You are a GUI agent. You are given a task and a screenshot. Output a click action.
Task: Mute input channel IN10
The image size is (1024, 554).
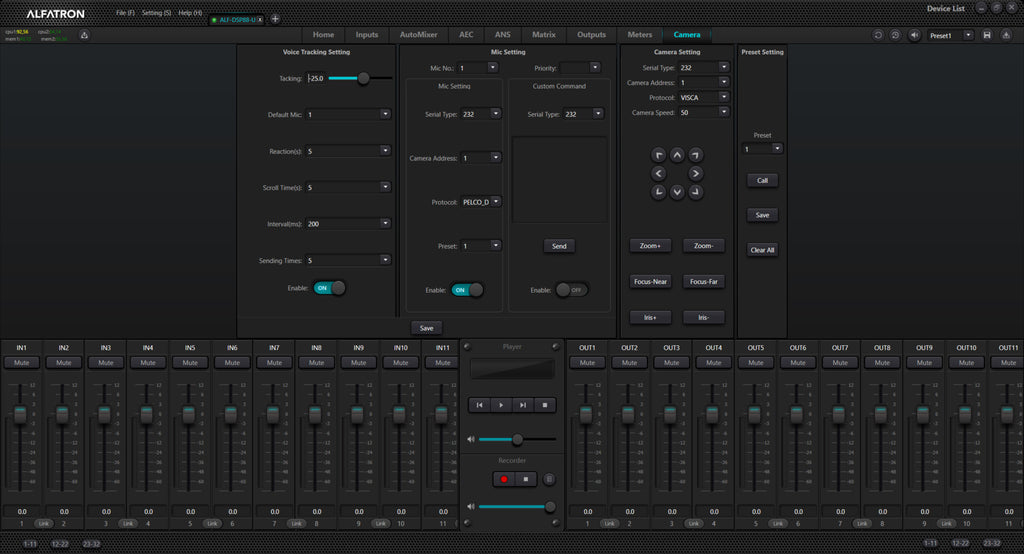[400, 363]
